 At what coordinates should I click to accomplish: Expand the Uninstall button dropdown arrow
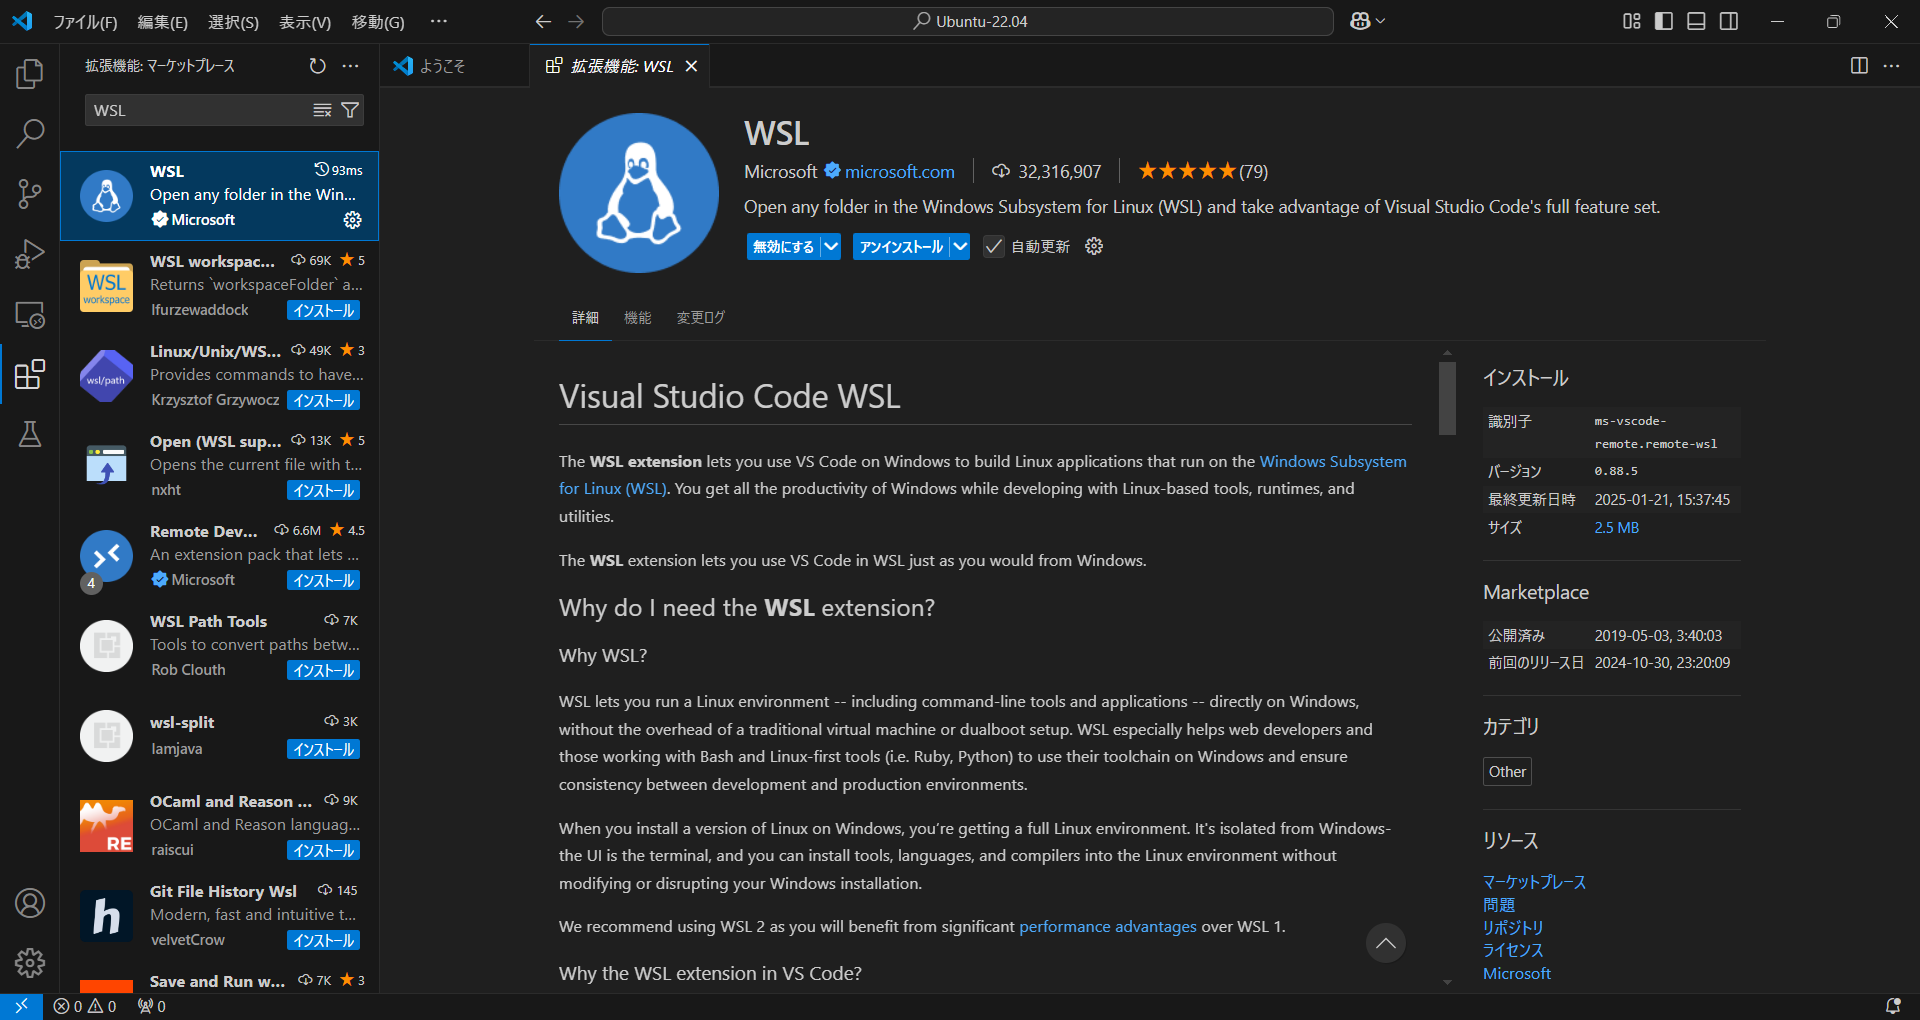pos(960,246)
